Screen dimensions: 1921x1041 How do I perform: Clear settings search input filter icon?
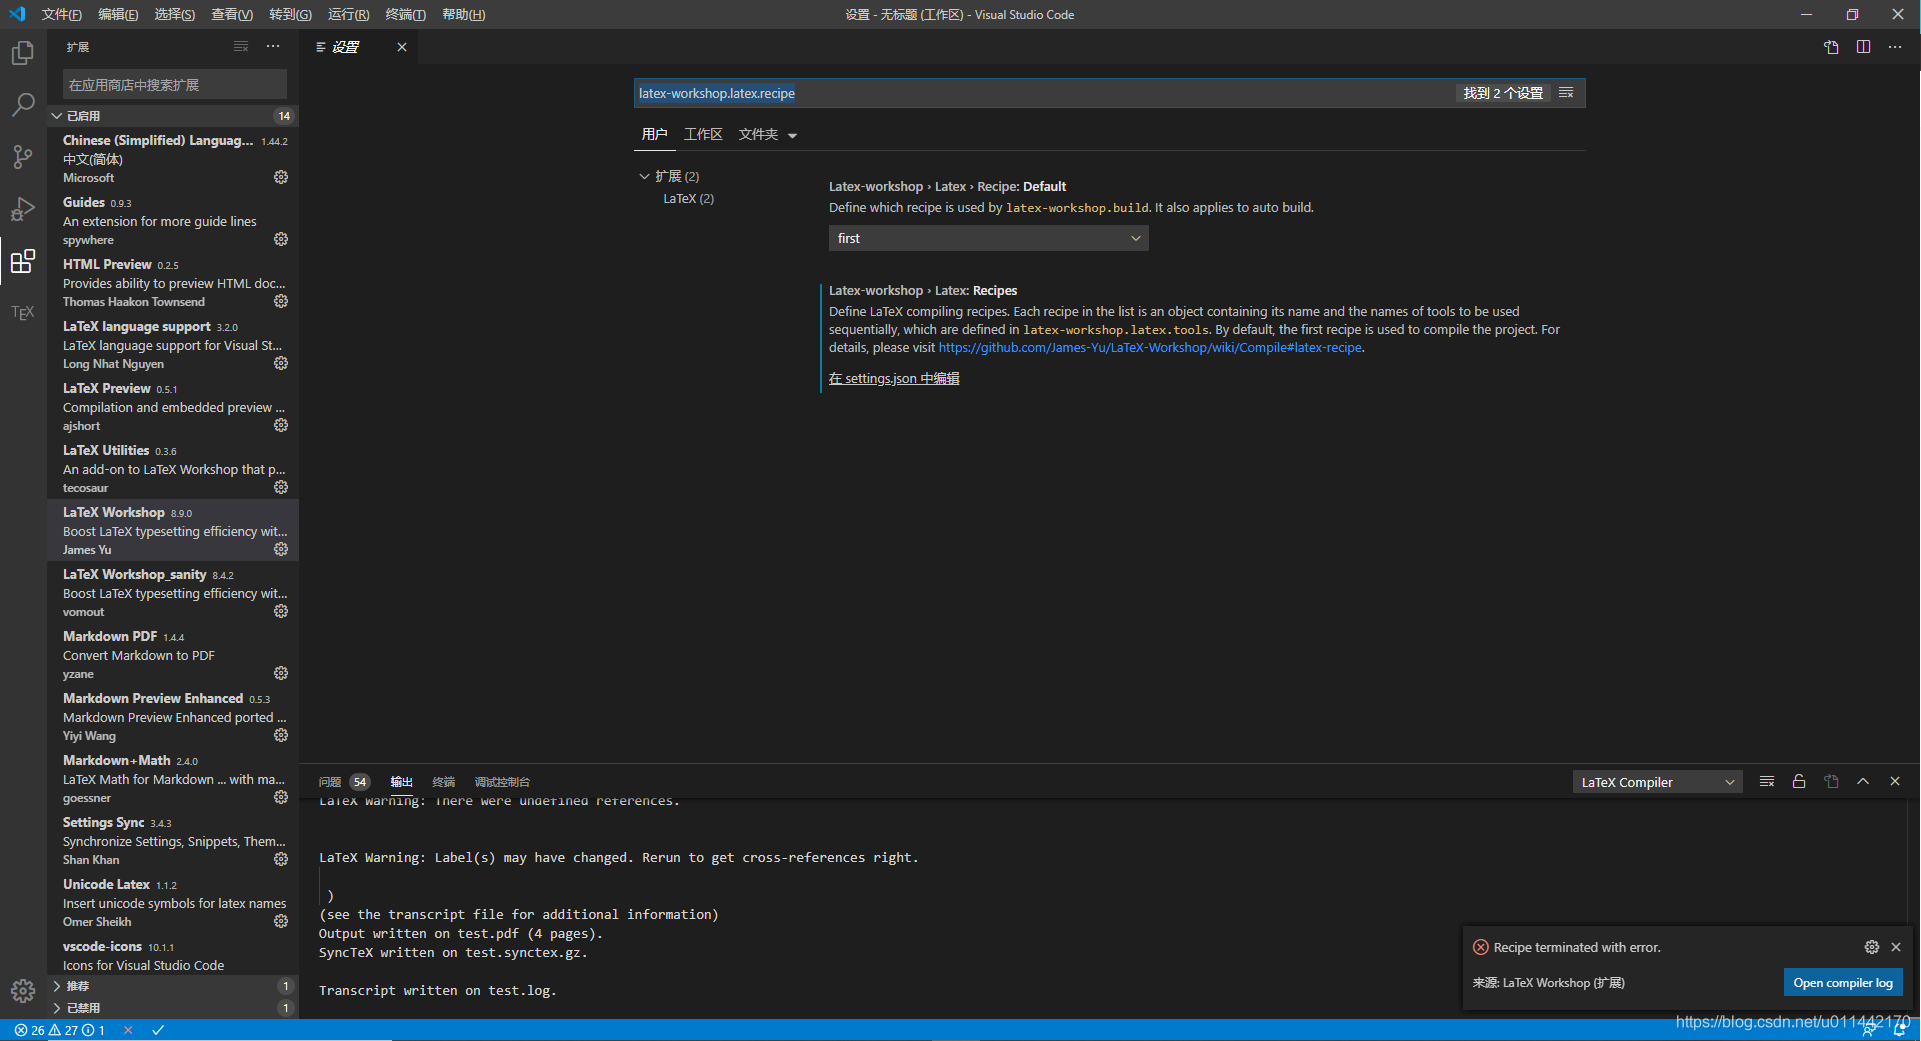(1566, 93)
